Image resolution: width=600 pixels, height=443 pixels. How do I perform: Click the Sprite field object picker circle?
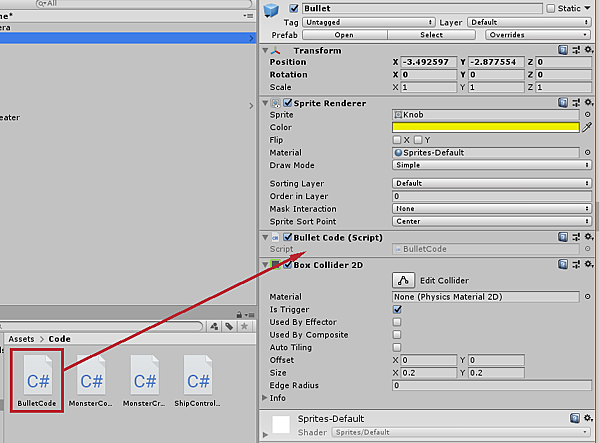[x=588, y=114]
